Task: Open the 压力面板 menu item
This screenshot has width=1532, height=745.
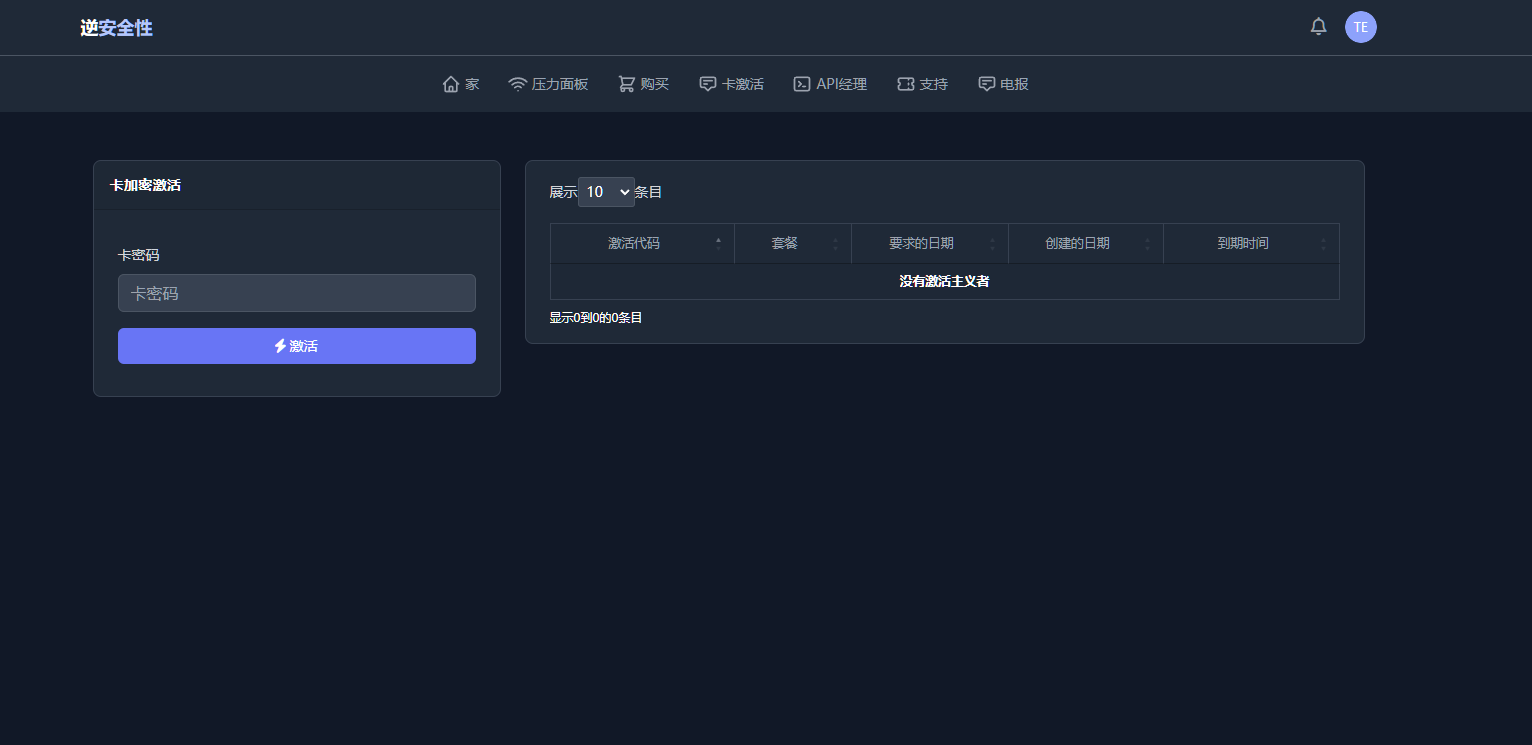Action: point(548,84)
